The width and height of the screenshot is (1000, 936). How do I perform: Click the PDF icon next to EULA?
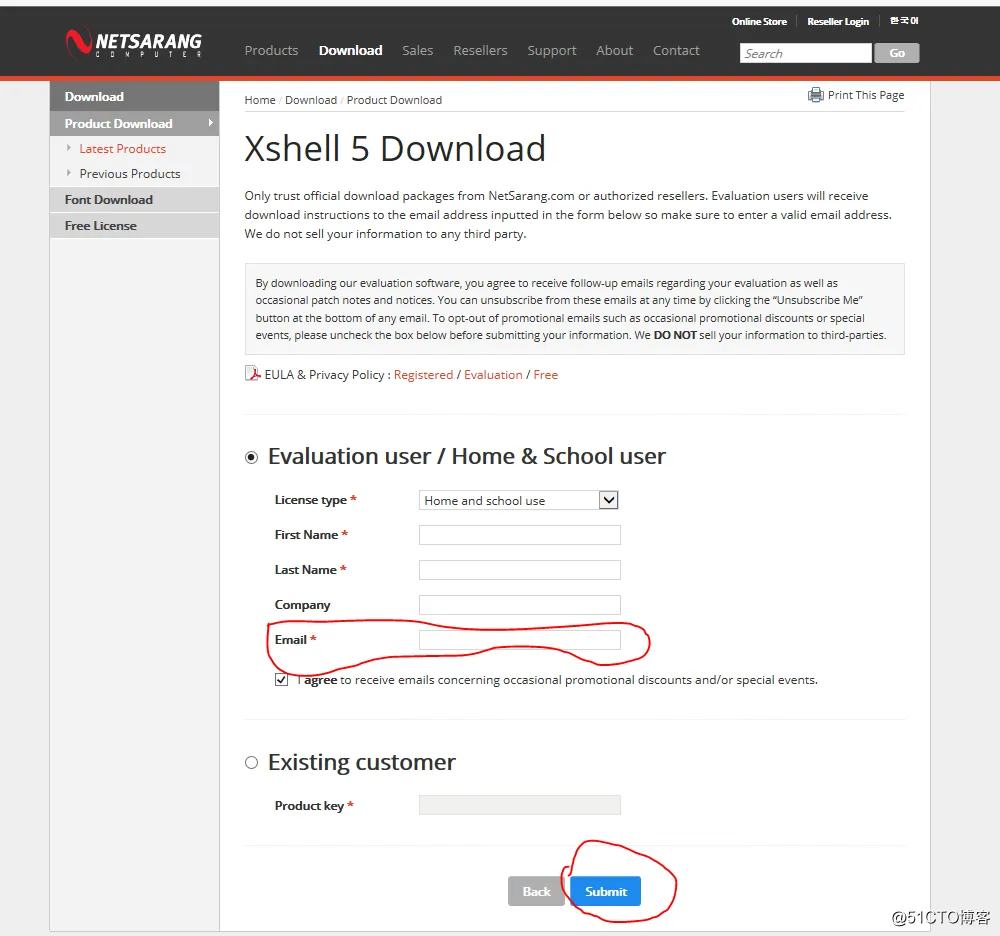(x=253, y=374)
